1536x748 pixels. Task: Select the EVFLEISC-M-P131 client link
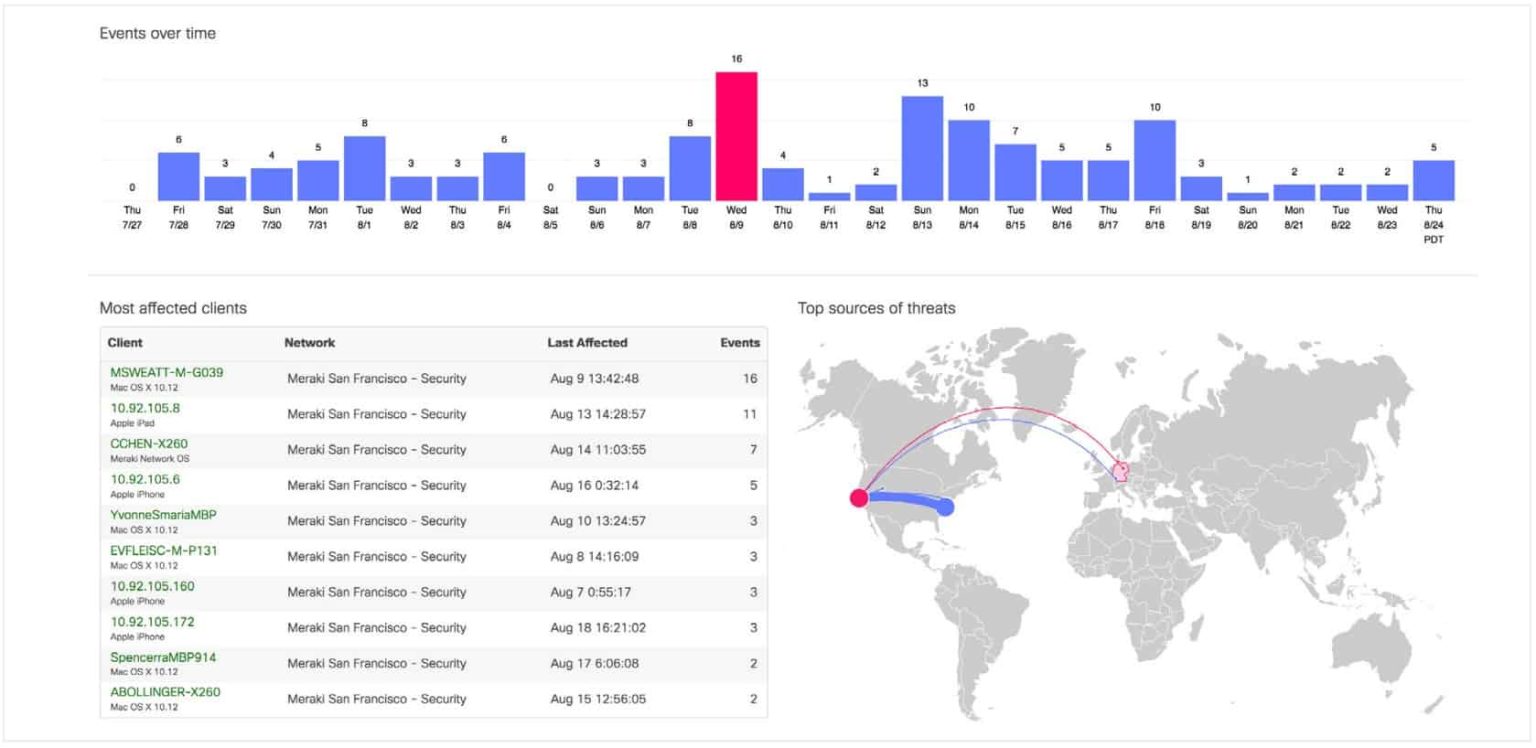point(164,550)
